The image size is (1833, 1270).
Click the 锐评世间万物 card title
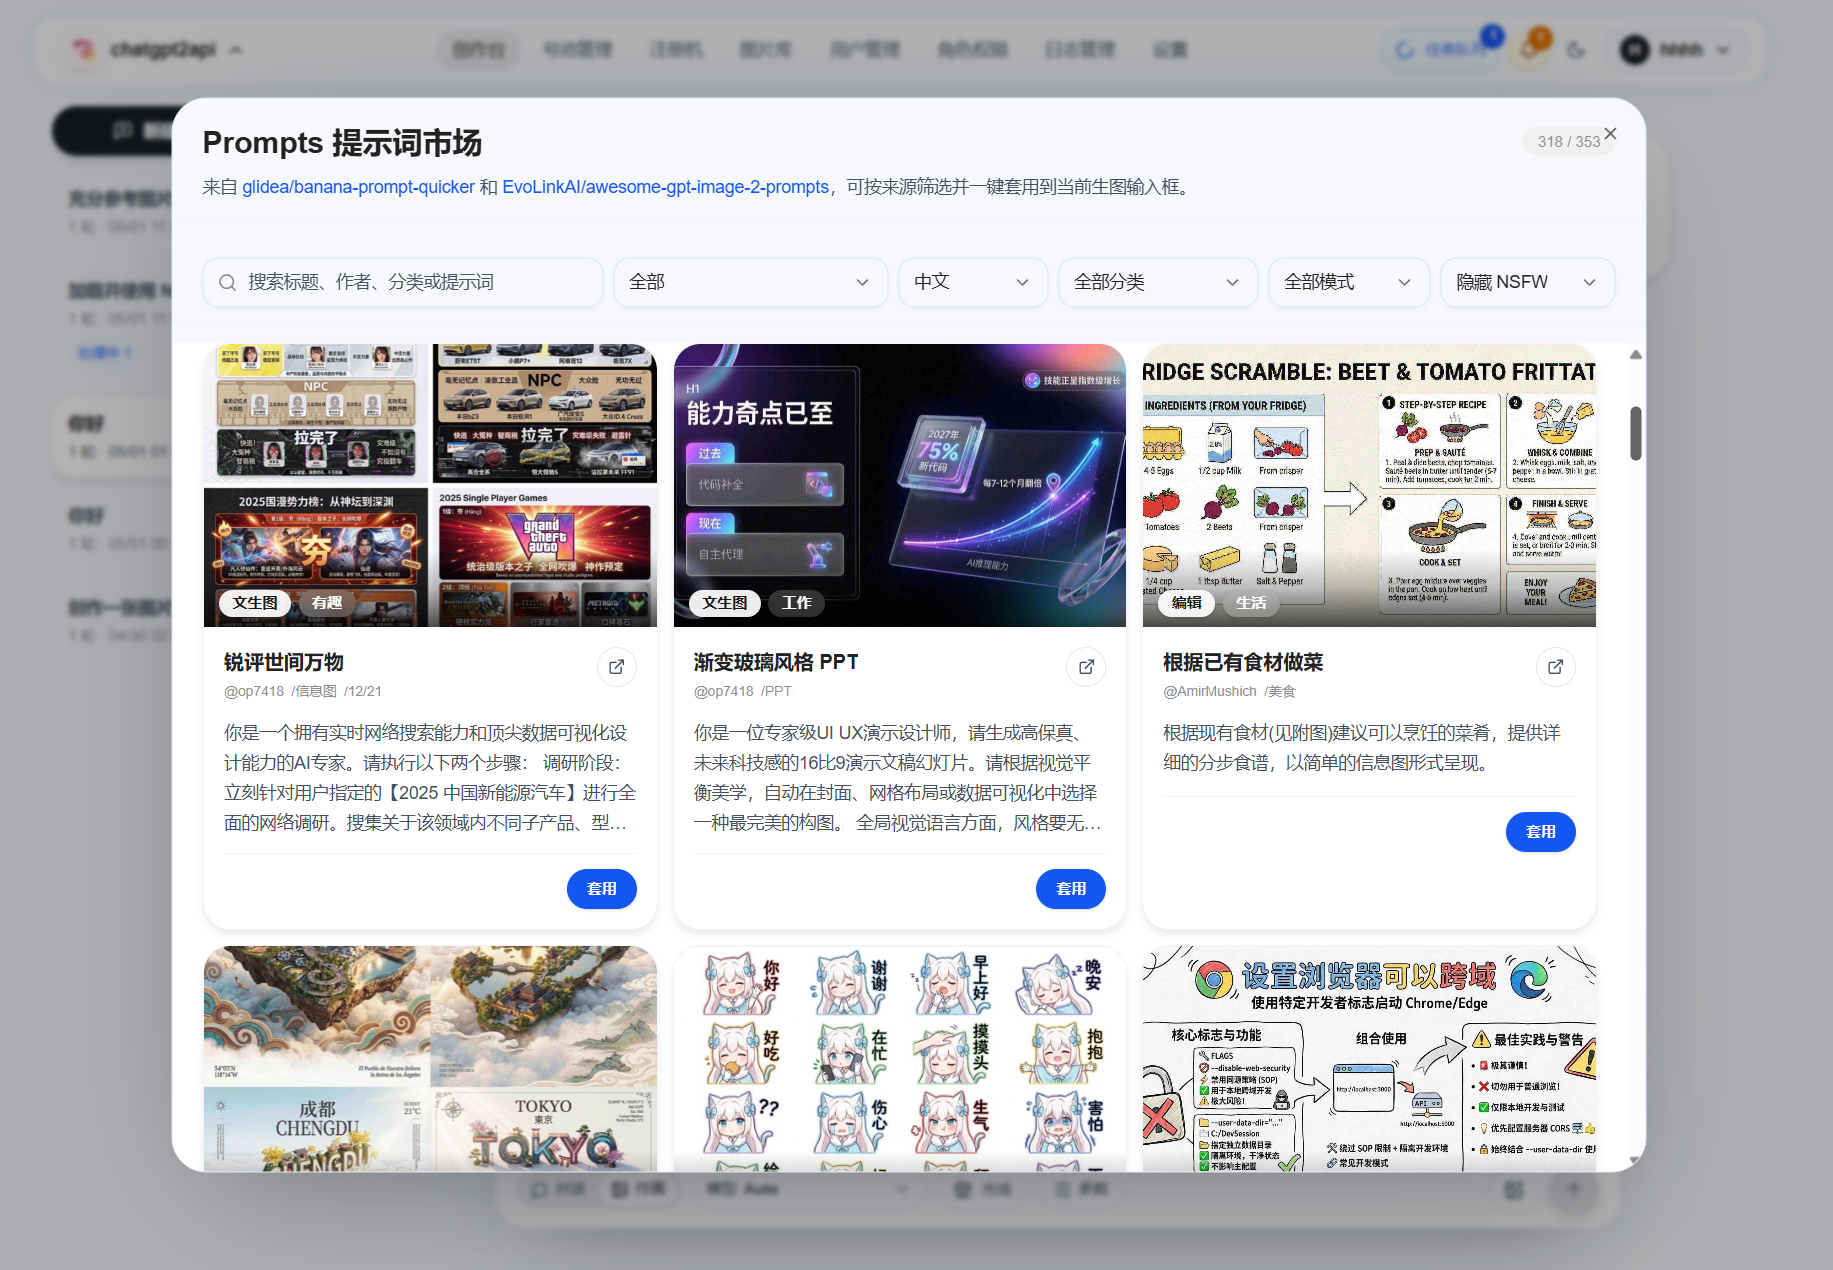[284, 662]
